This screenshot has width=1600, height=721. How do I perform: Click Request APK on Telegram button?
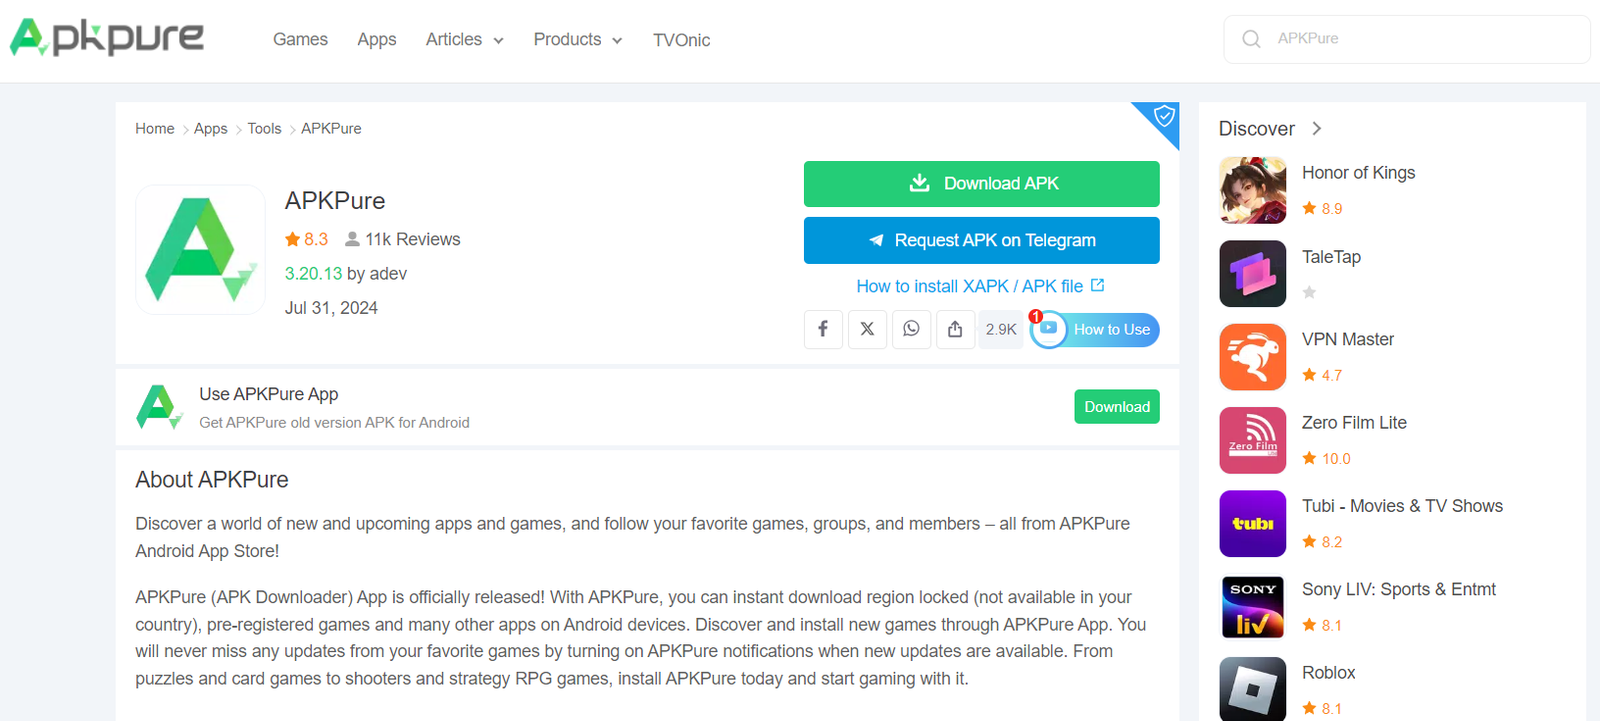(x=981, y=241)
